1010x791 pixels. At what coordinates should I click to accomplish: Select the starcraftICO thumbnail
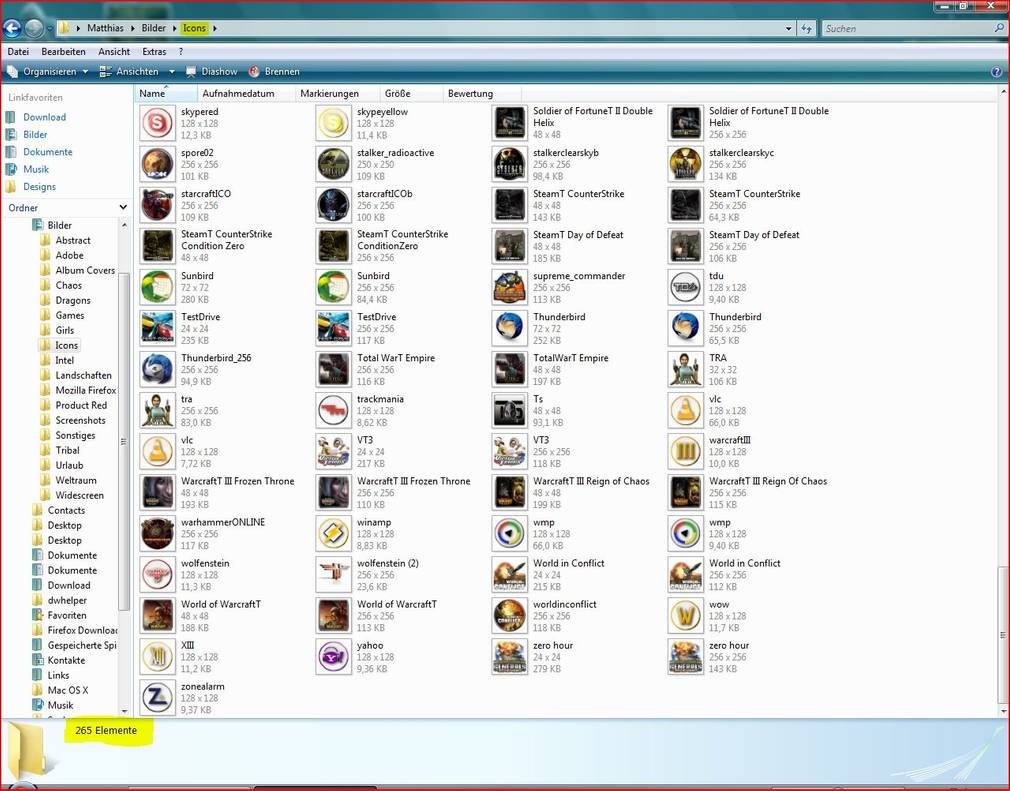click(x=158, y=205)
